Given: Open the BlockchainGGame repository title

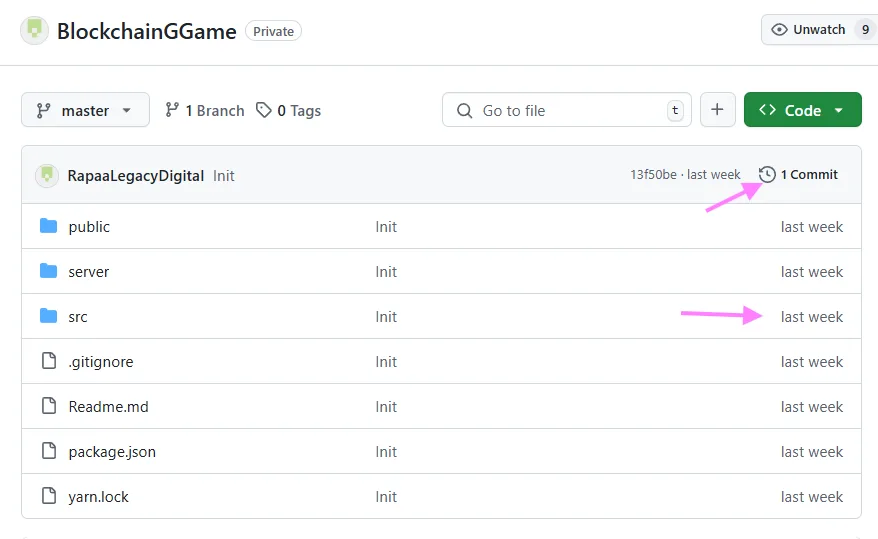Looking at the screenshot, I should (x=147, y=31).
